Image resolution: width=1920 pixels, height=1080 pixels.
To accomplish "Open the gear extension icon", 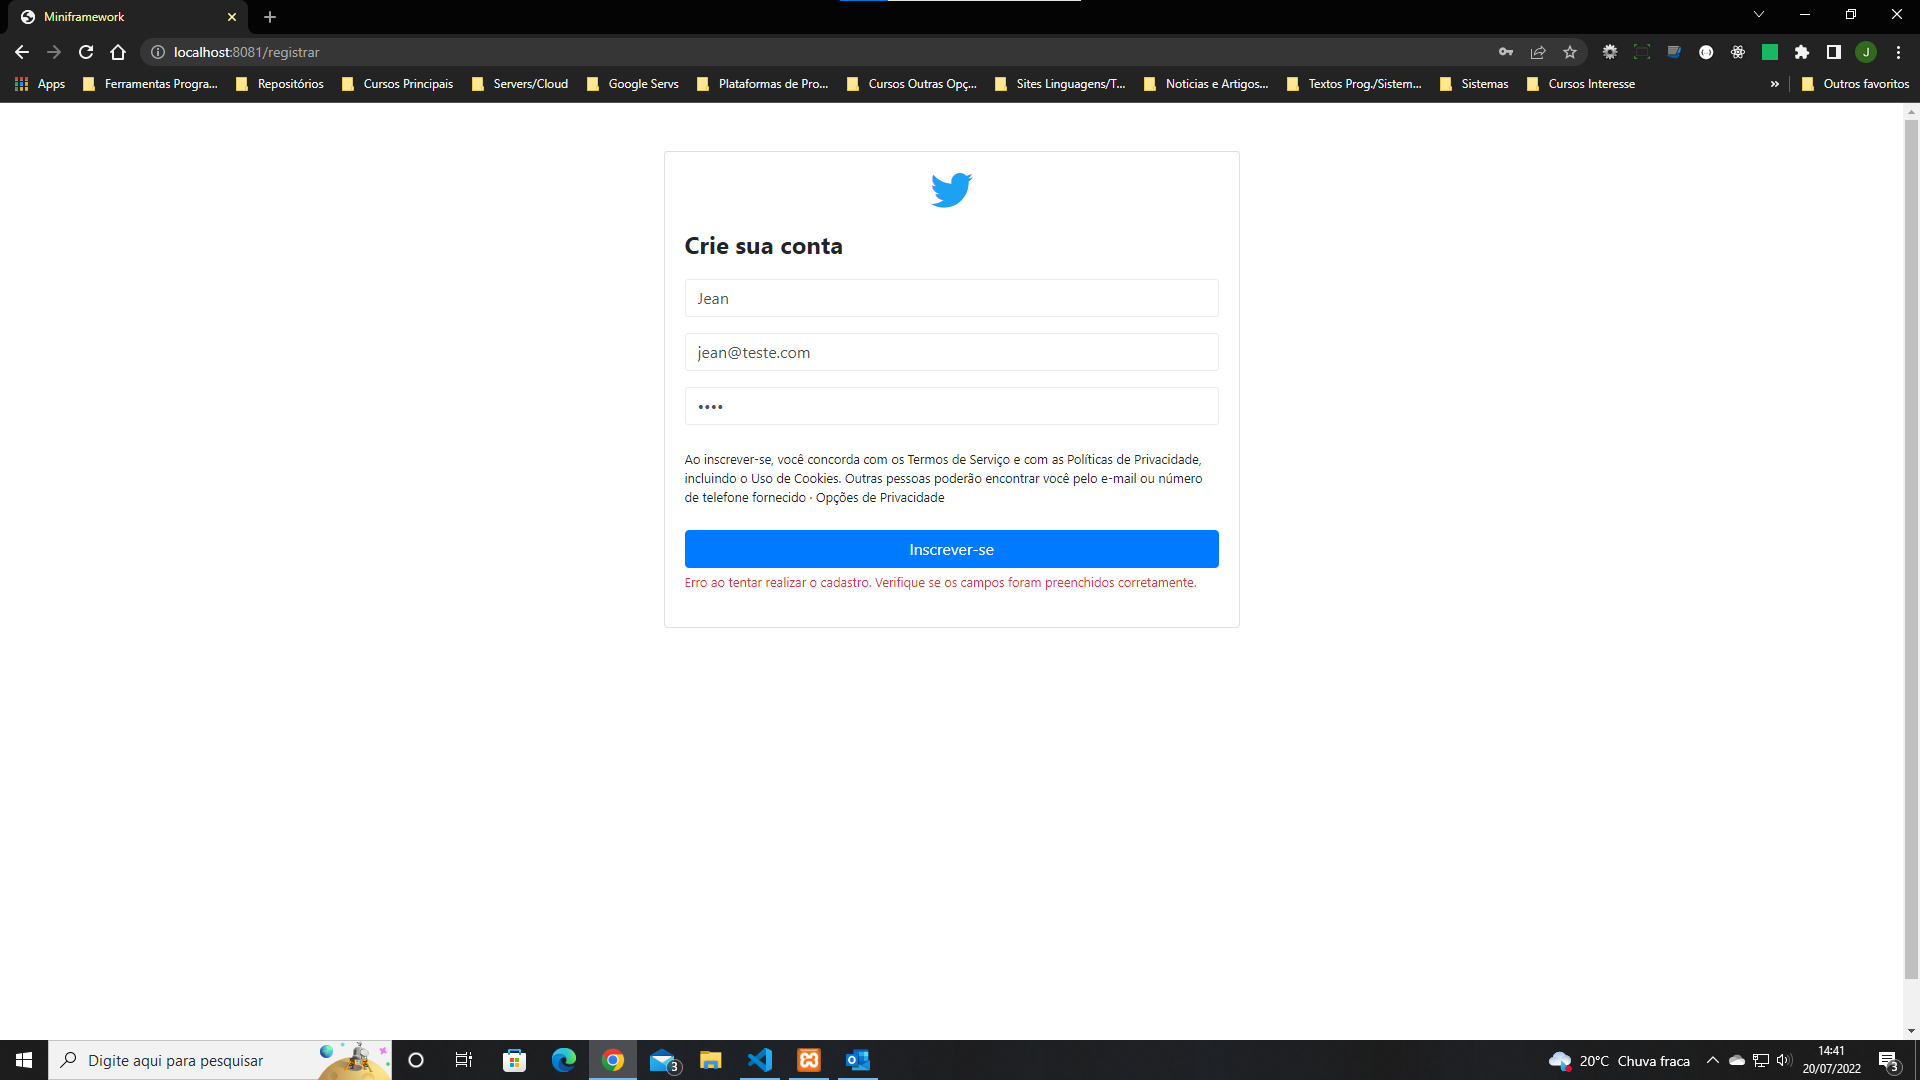I will 1610,52.
